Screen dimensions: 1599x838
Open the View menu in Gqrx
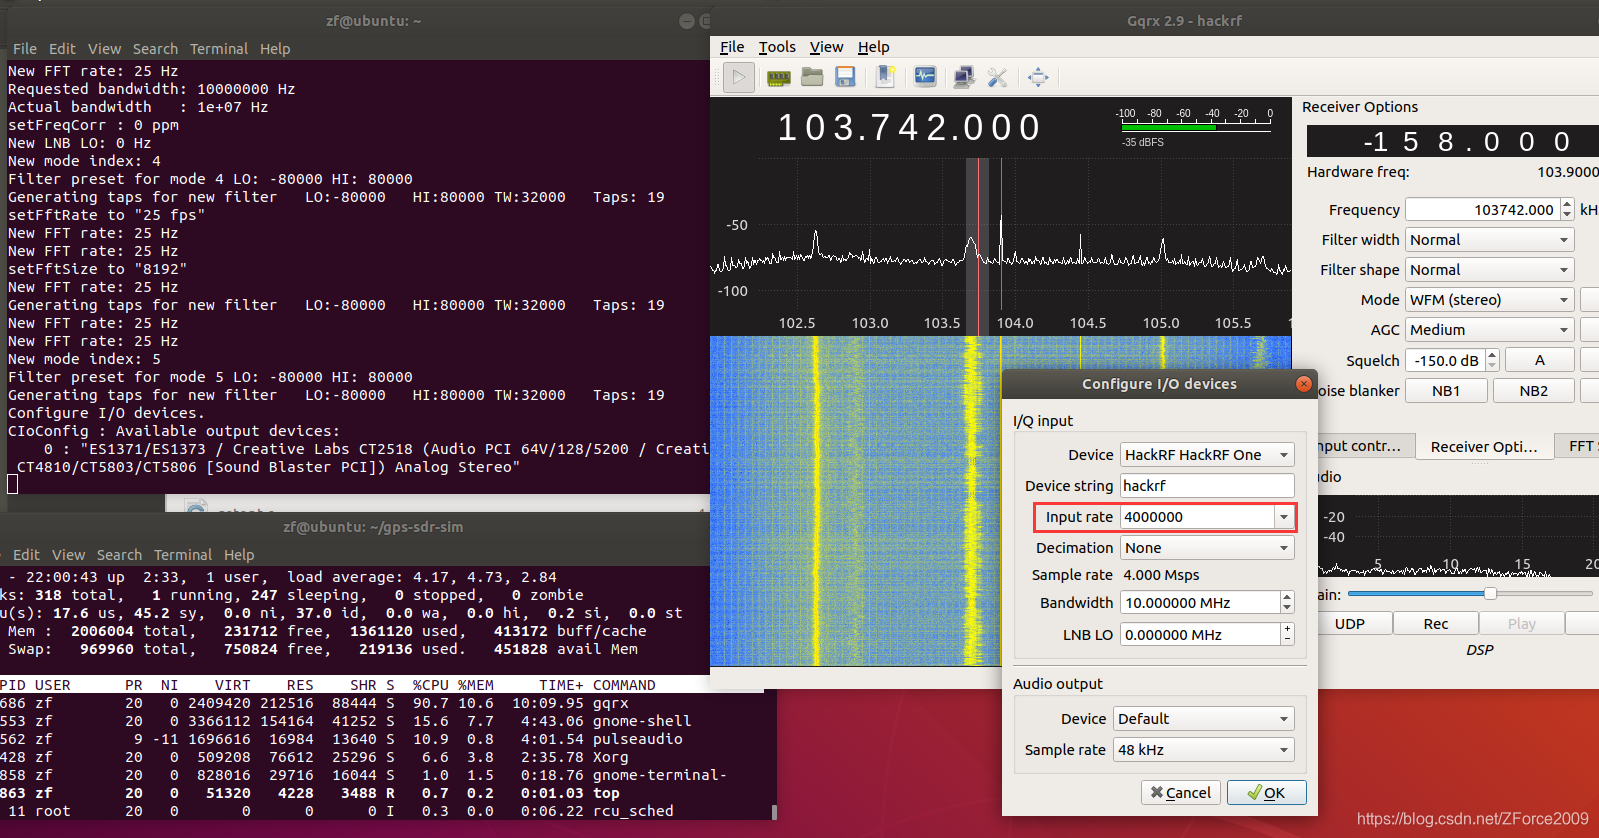pos(826,47)
